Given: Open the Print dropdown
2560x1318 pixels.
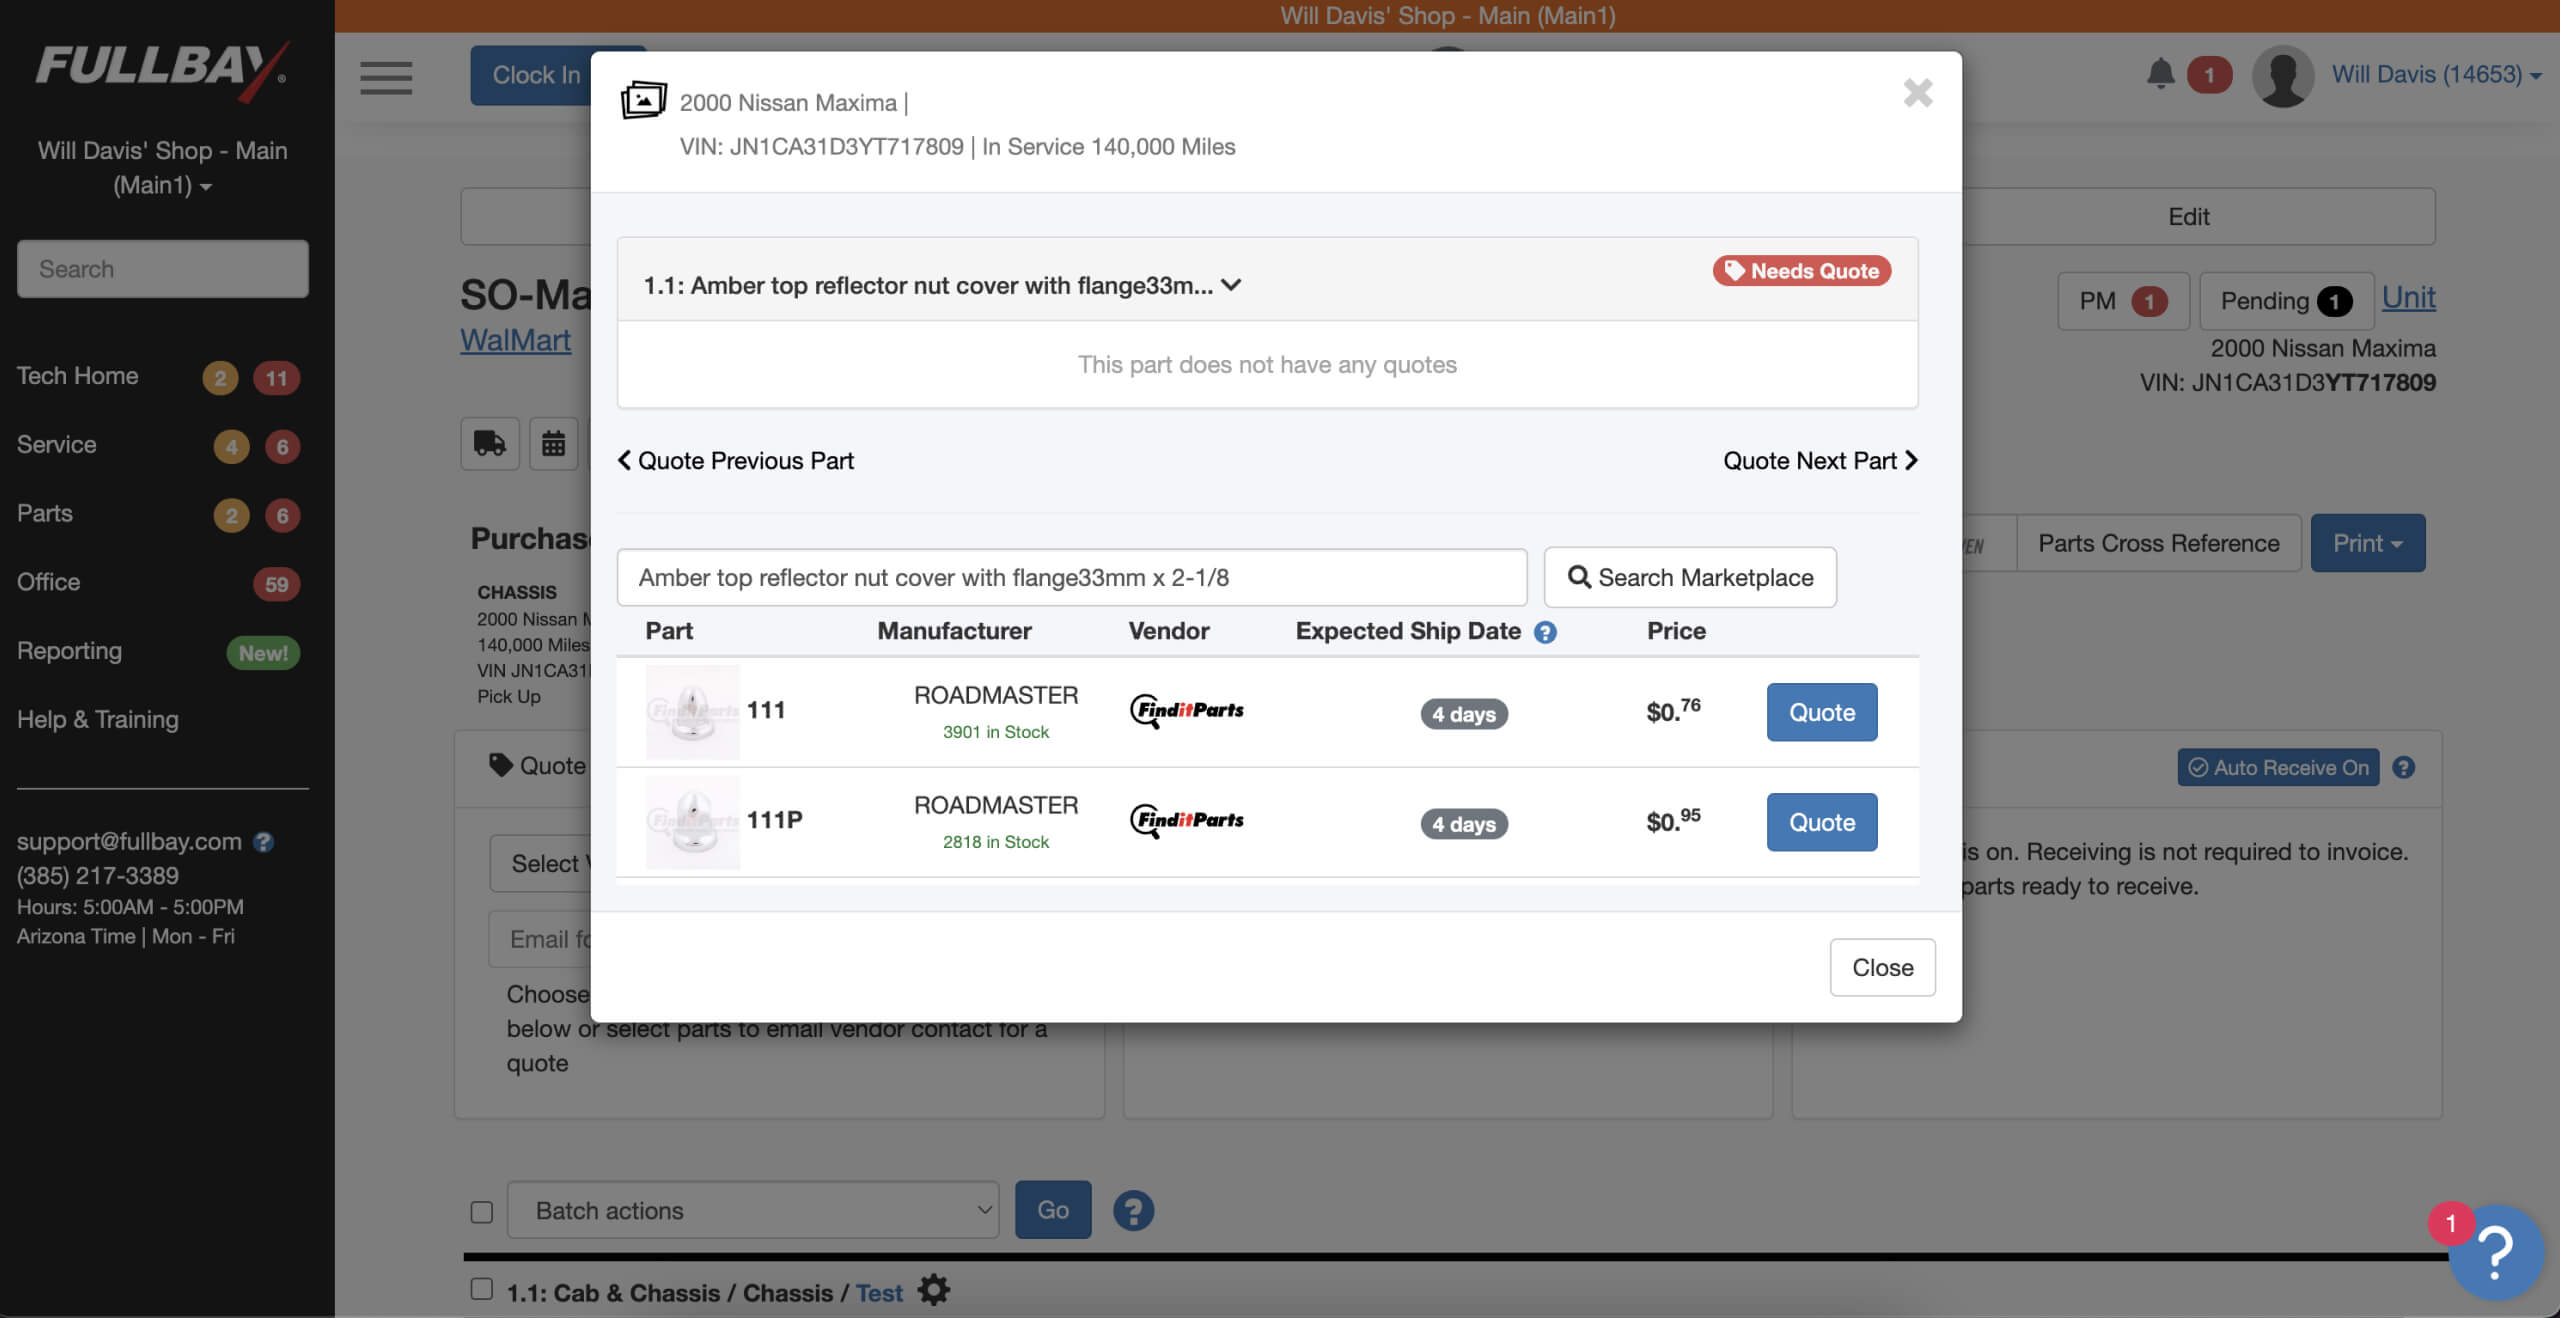Looking at the screenshot, I should [2367, 543].
